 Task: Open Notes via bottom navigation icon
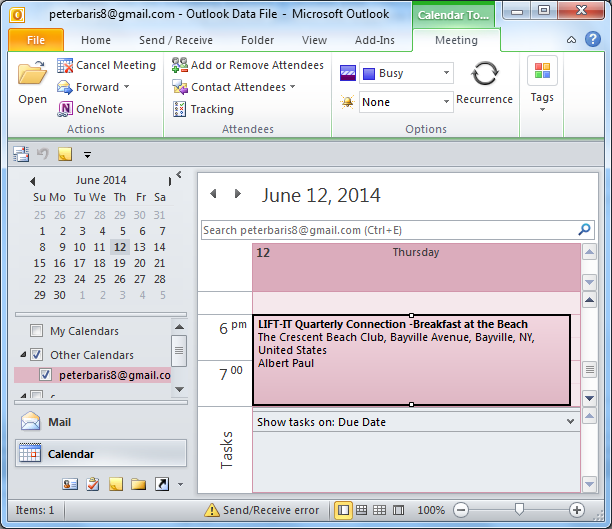coord(116,484)
